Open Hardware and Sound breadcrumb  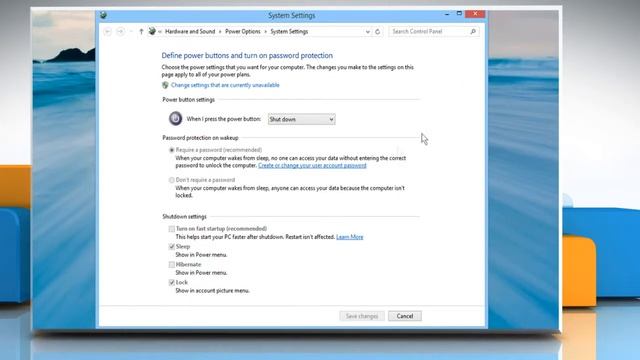190,31
